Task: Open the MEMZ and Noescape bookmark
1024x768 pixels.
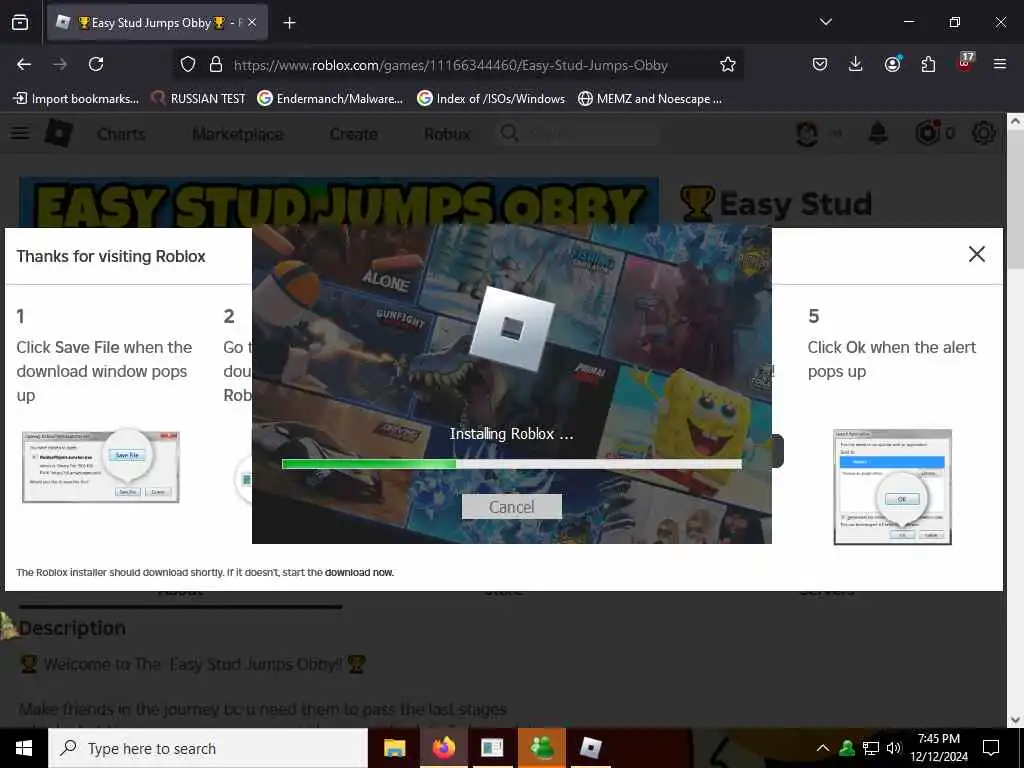Action: pyautogui.click(x=650, y=99)
